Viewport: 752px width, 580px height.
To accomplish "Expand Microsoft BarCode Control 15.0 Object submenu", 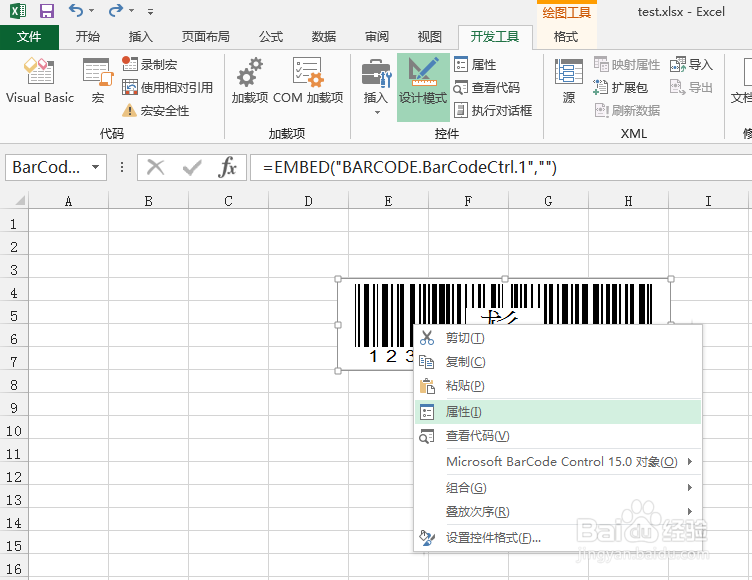I will click(x=558, y=462).
